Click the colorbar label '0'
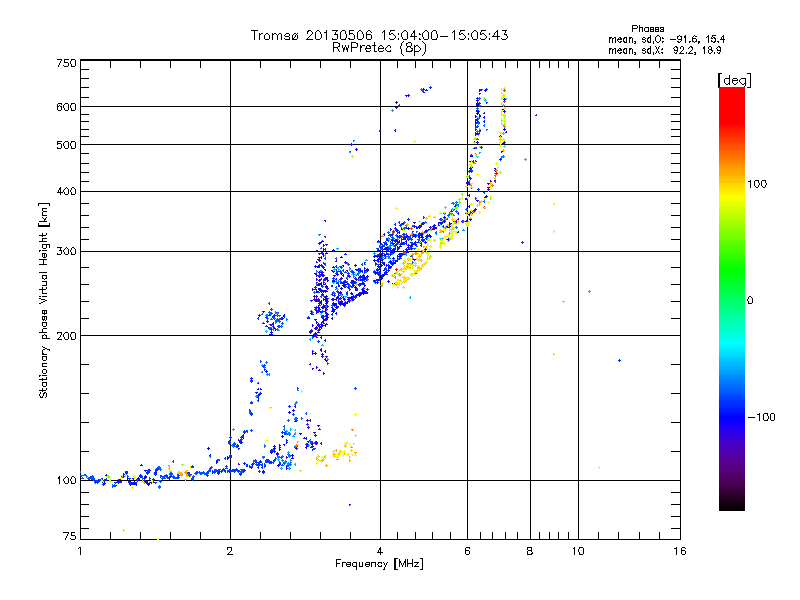This screenshot has height=600, width=800. coord(750,301)
